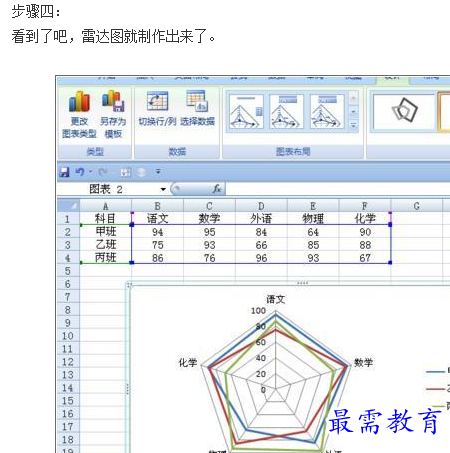Image resolution: width=450 pixels, height=453 pixels.
Task: Click cell with value 75
Action: pyautogui.click(x=157, y=245)
